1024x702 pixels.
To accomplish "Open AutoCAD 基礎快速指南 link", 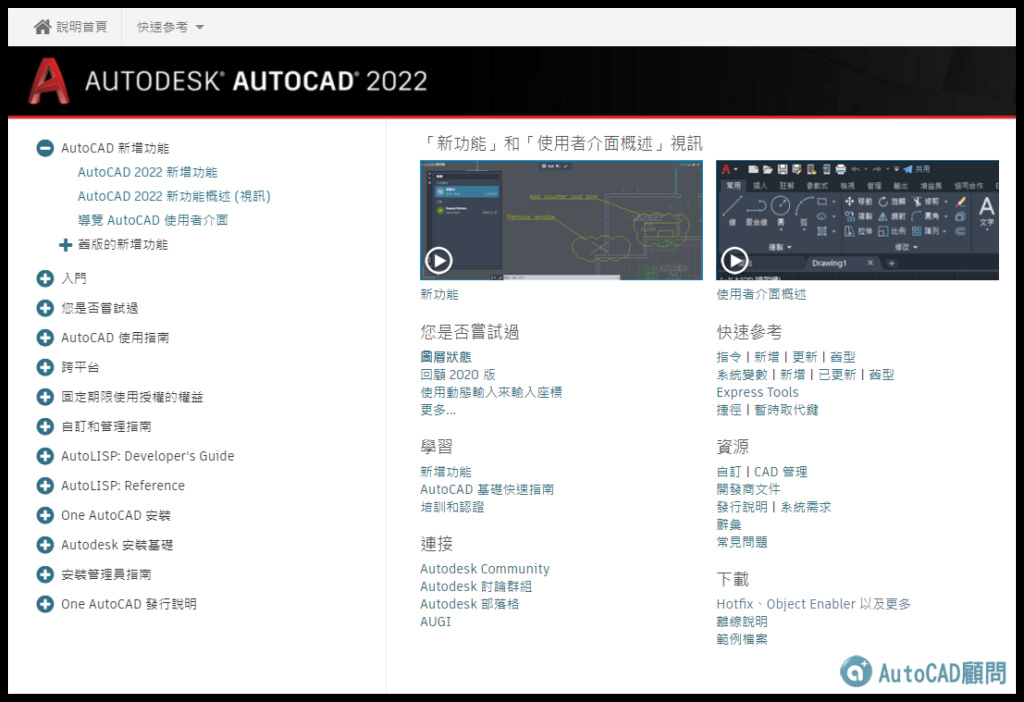I will click(x=487, y=490).
